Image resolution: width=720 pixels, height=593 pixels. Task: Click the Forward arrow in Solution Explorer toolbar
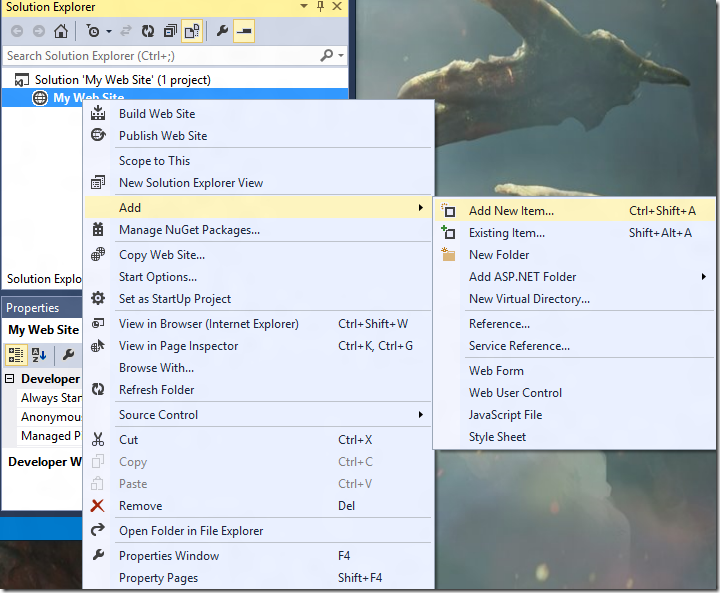[x=39, y=31]
